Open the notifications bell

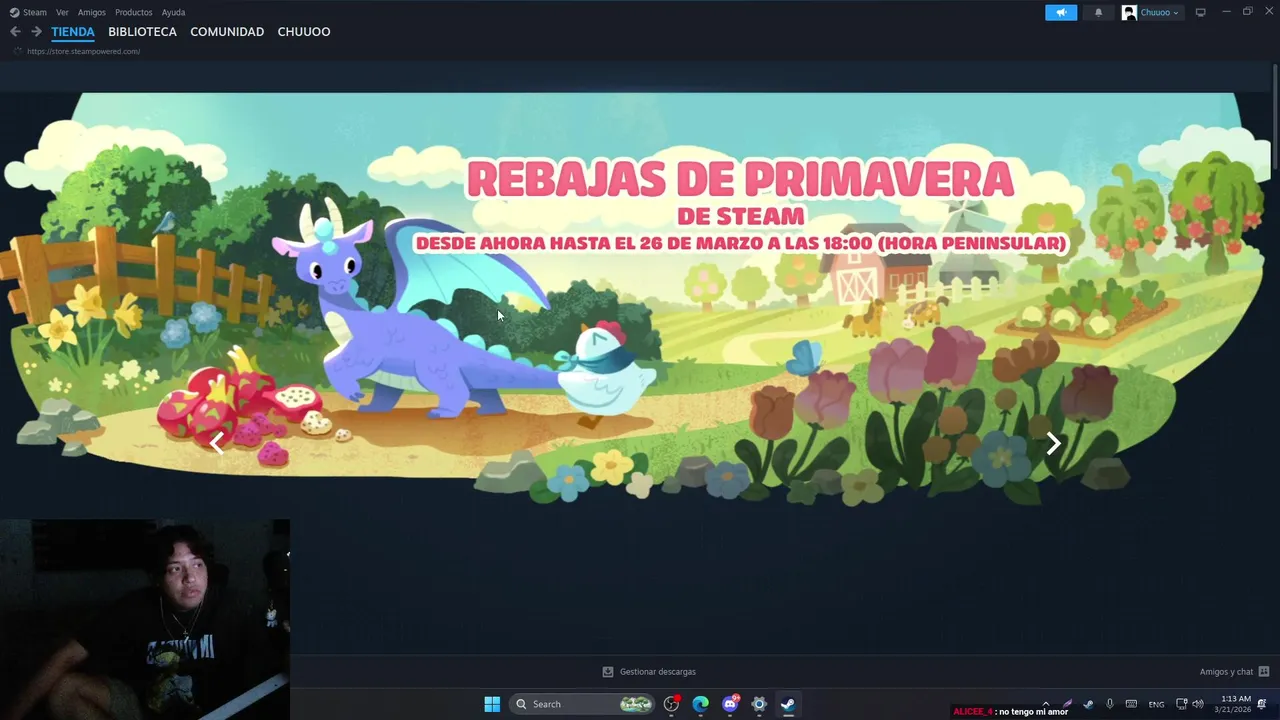click(x=1098, y=12)
